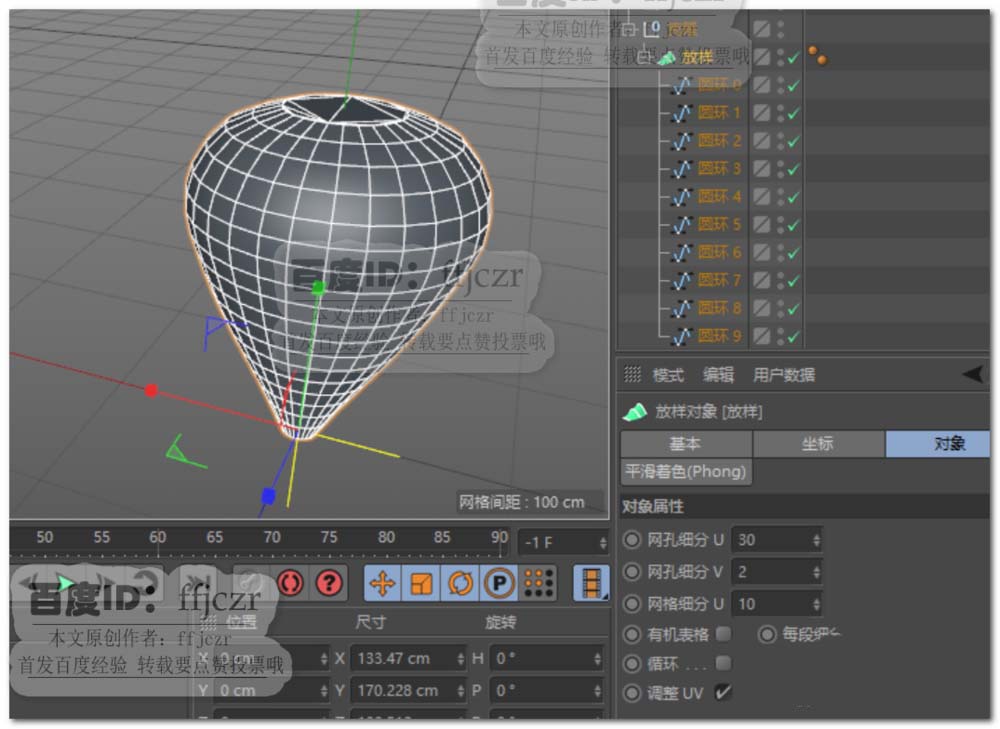Click the Rotation key toggle icon
Viewport: 1000px width, 729px height.
pos(460,583)
